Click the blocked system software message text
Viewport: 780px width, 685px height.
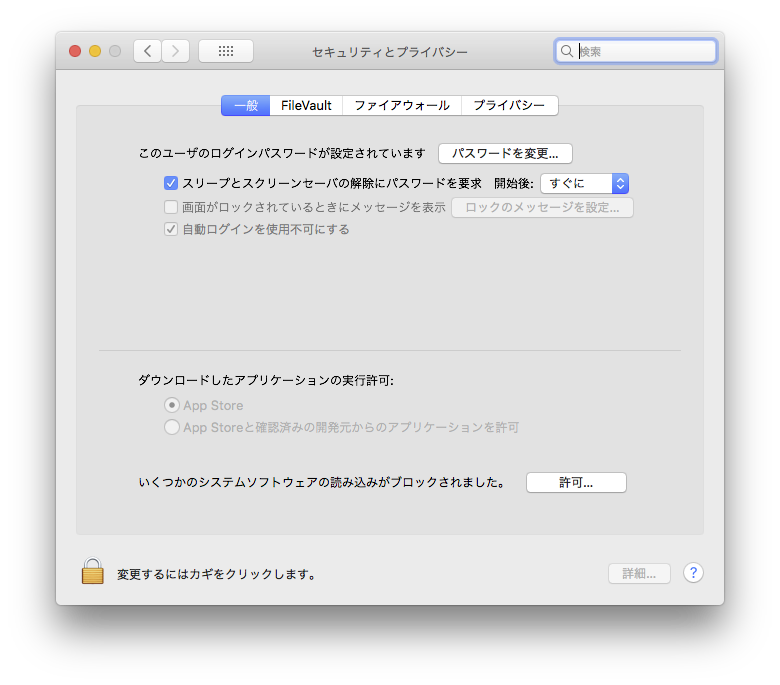(x=322, y=482)
